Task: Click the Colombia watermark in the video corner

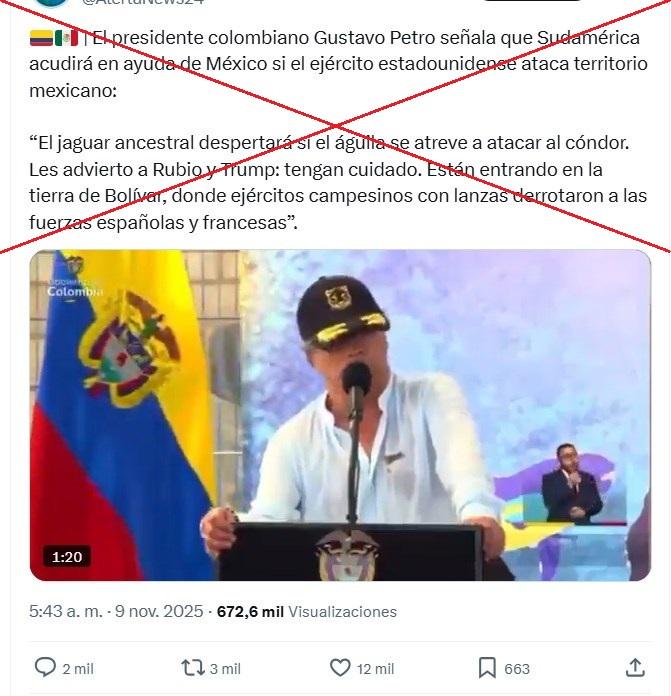Action: click(x=75, y=289)
